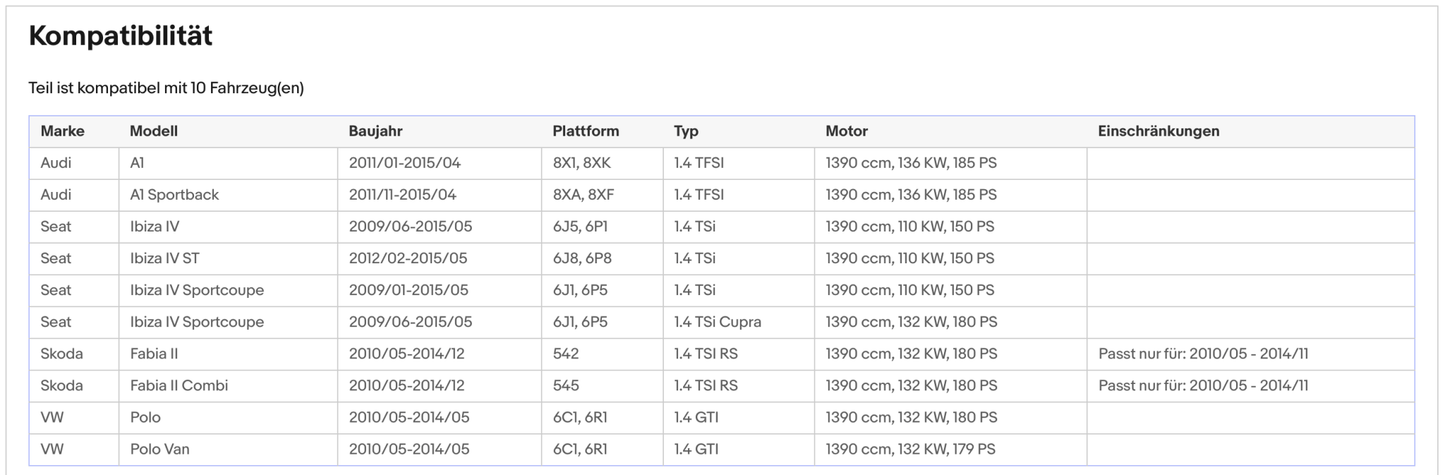Select the platform cell showing 542
Viewport: 1445px width, 475px height.
[x=566, y=354]
